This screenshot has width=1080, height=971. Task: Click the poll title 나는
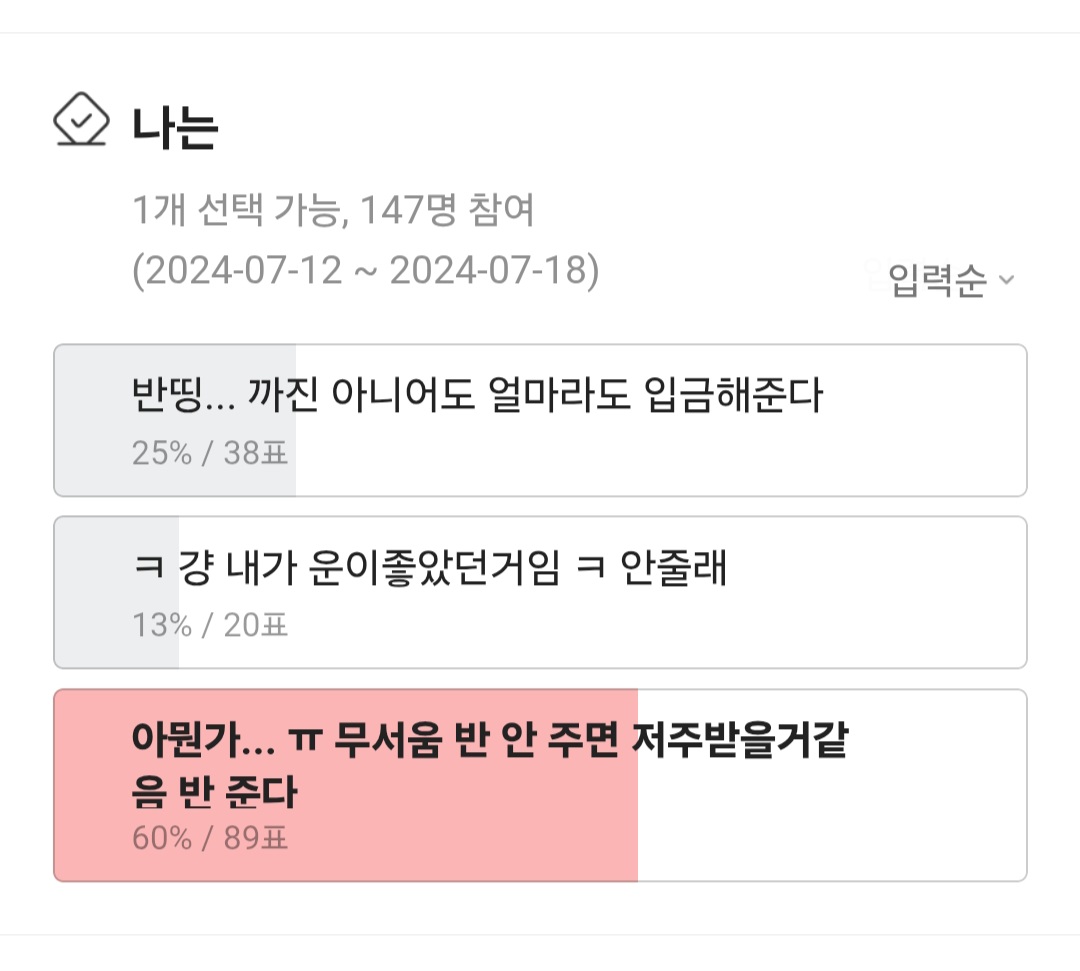[x=175, y=128]
